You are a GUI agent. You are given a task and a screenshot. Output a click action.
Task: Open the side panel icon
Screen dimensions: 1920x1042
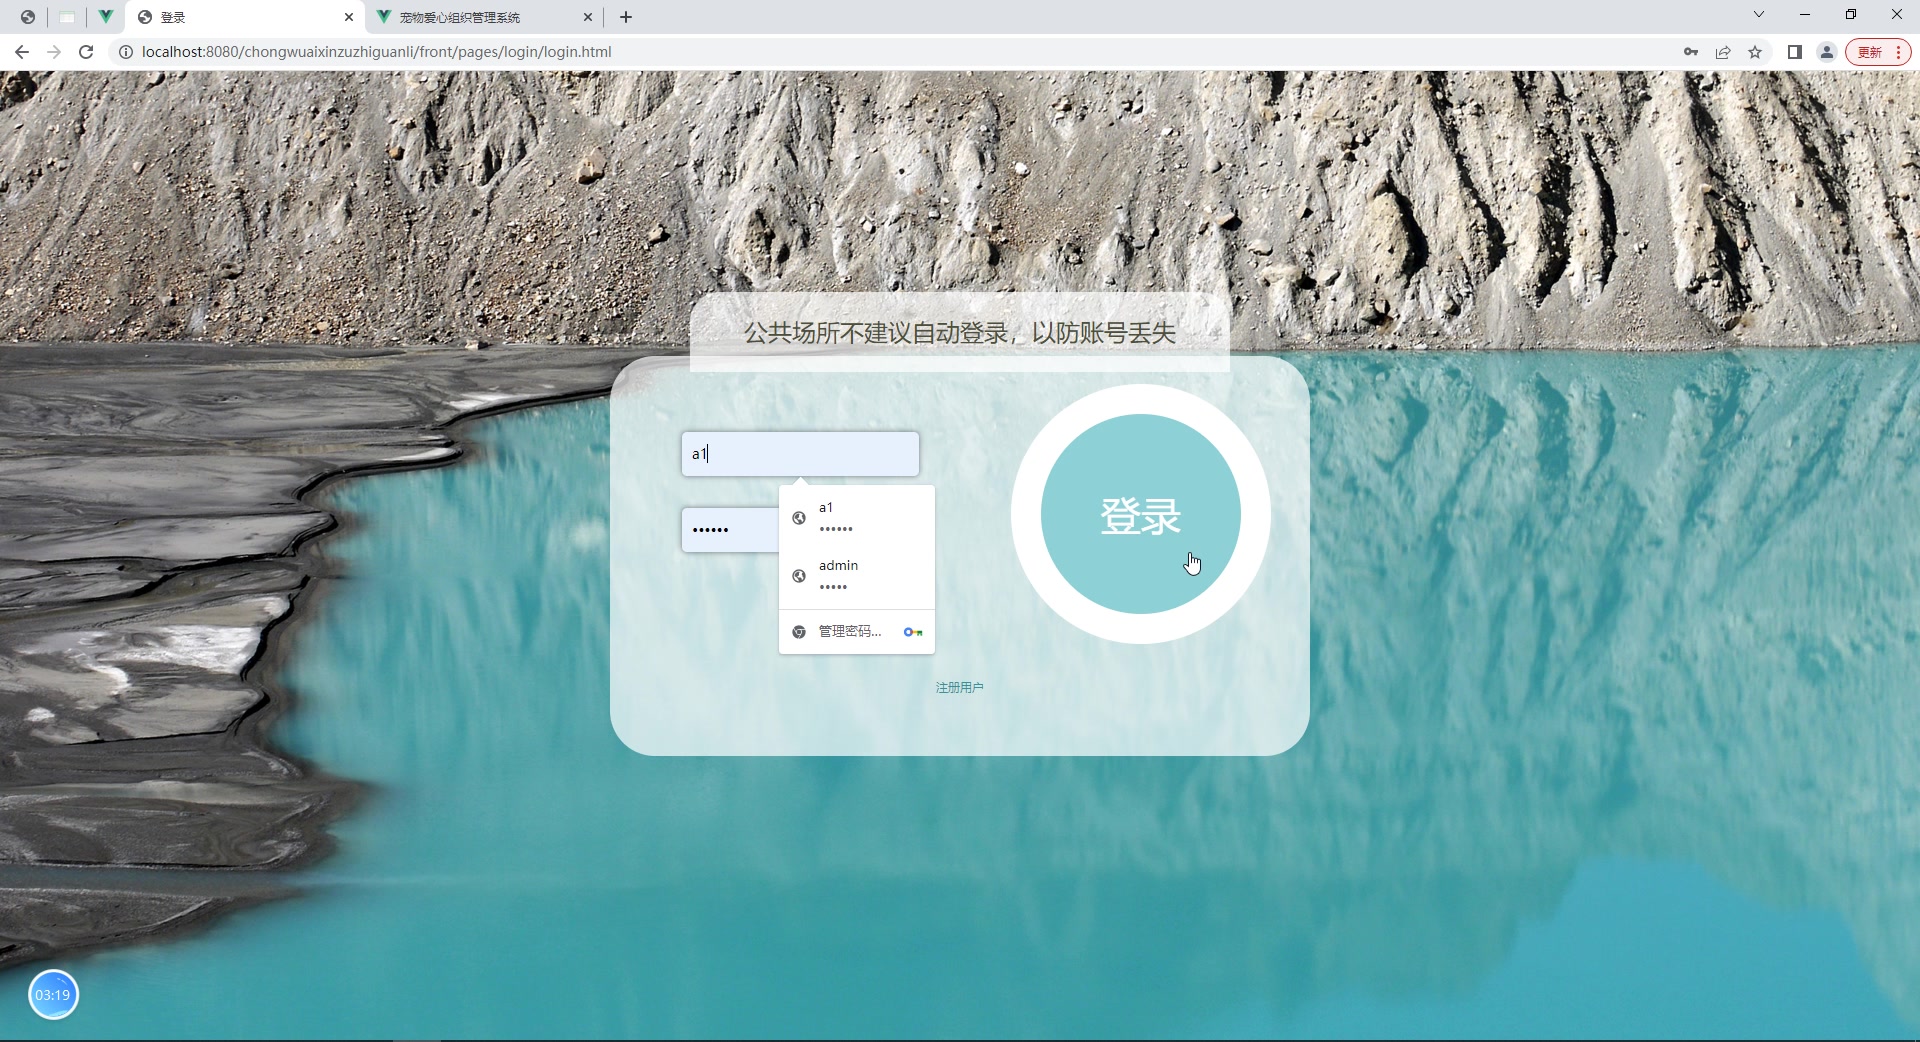(1794, 51)
